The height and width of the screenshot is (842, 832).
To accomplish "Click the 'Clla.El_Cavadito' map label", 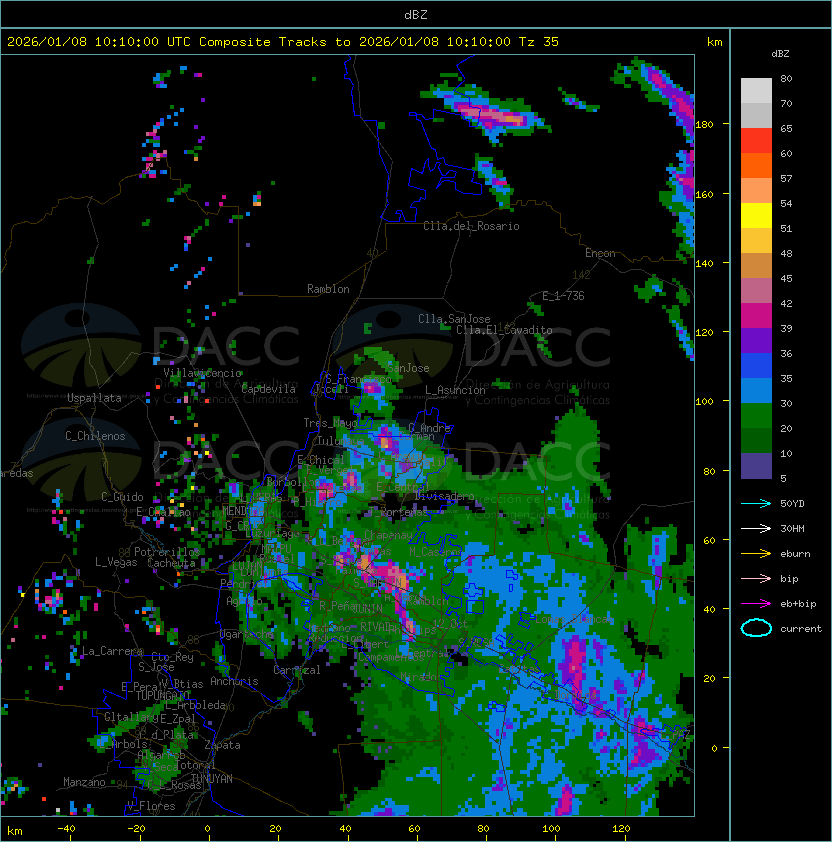I will tap(504, 330).
